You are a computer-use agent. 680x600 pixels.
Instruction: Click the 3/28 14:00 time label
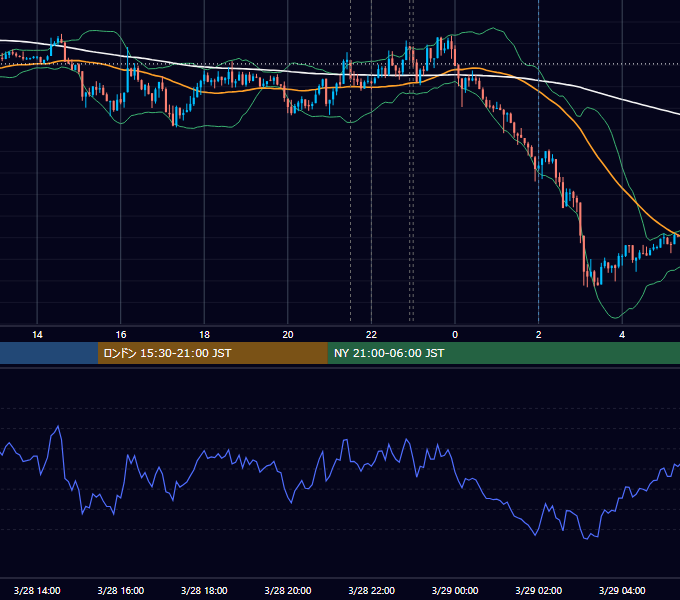pos(37,590)
